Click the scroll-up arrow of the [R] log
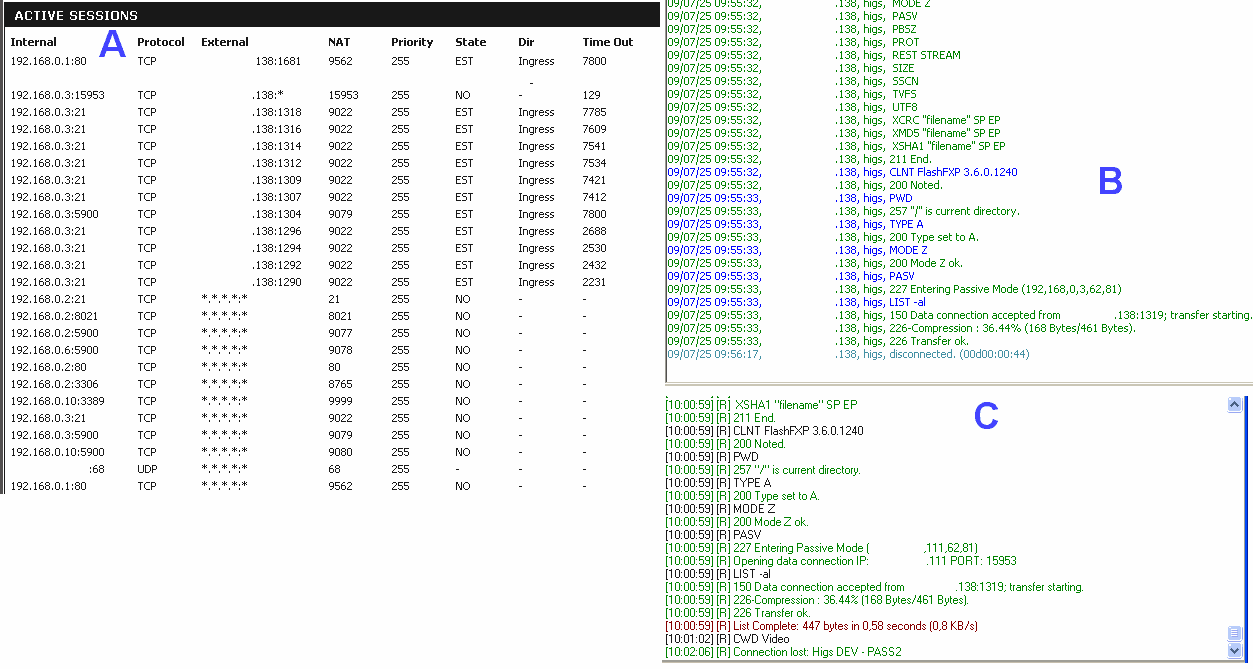The height and width of the screenshot is (669, 1253). click(1235, 405)
